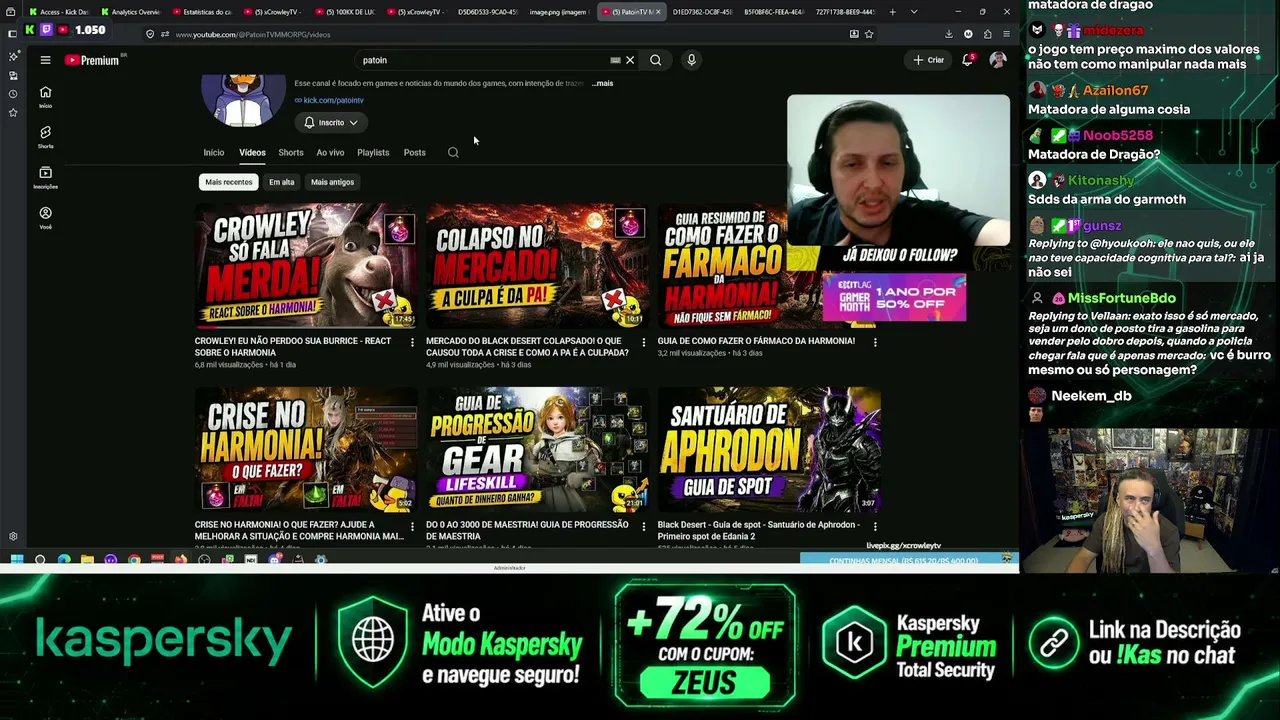The height and width of the screenshot is (720, 1280).
Task: Open browser sidebar settings gear
Action: (x=13, y=537)
